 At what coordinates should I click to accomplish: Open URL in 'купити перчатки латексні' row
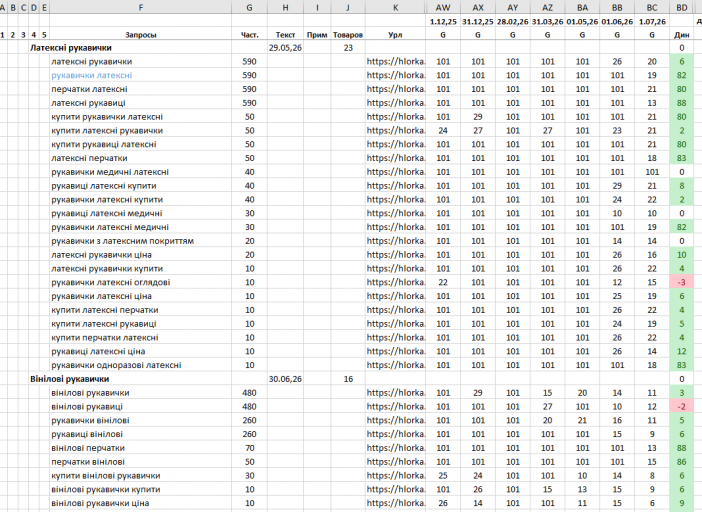pos(396,337)
